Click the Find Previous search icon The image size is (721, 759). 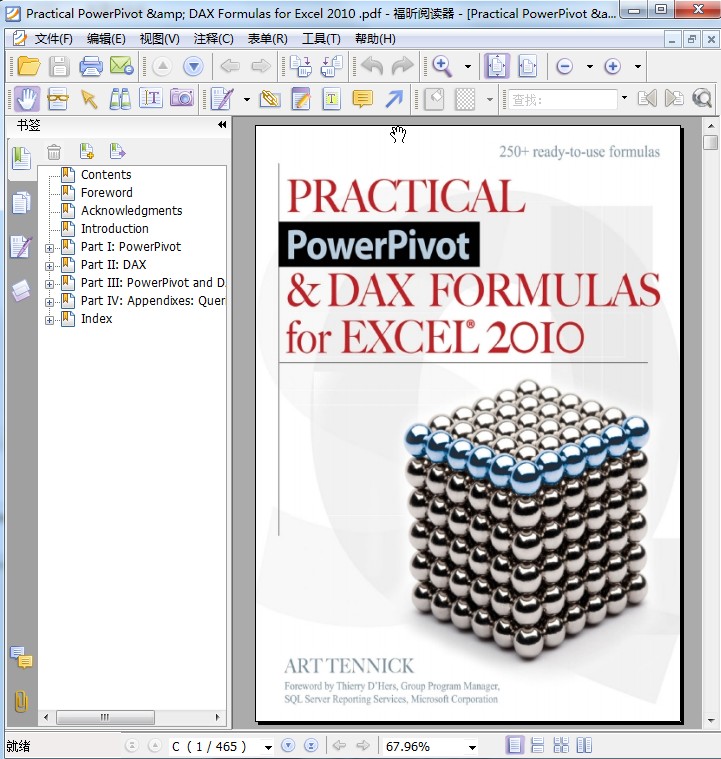pos(647,98)
